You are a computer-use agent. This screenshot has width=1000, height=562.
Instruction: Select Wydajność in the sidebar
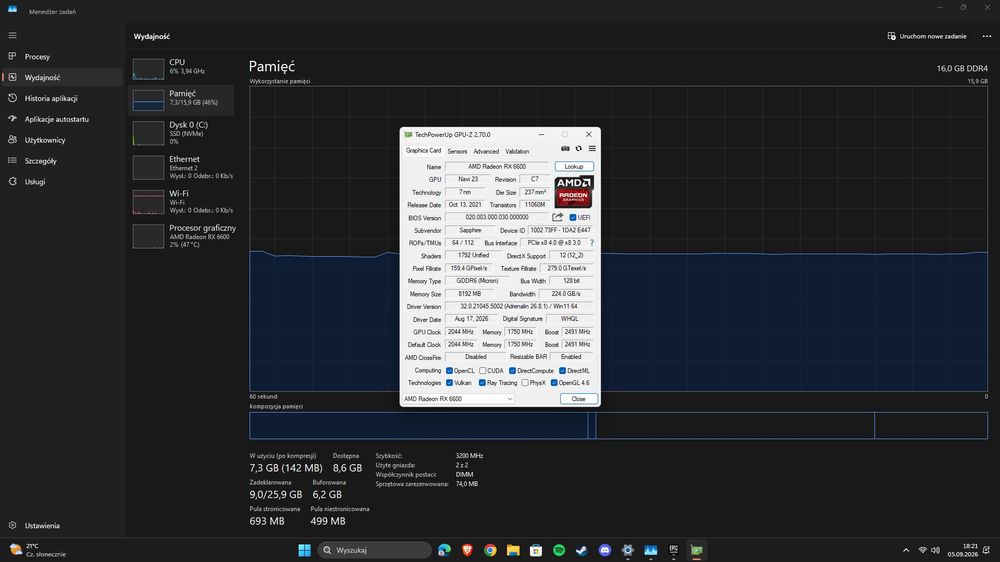point(62,77)
